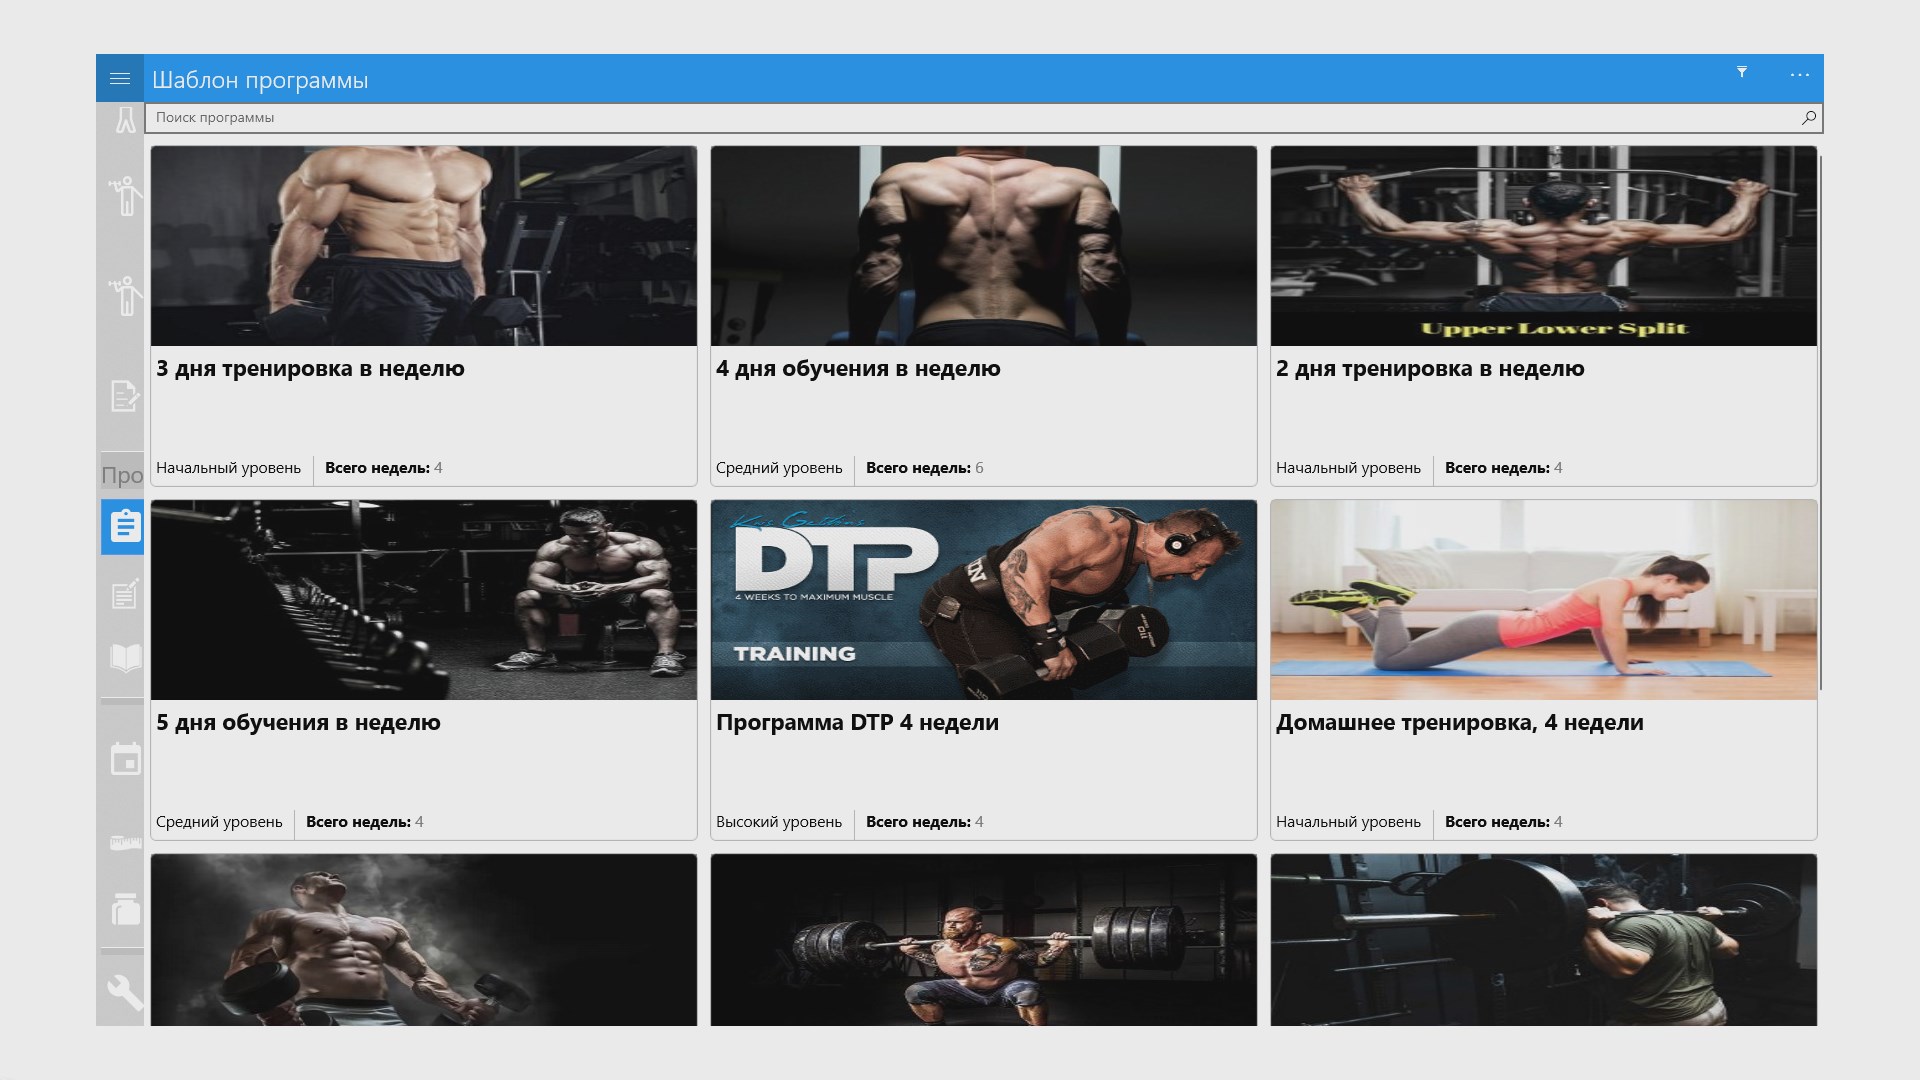Open the Upper Lower Split program image

pyautogui.click(x=1544, y=246)
